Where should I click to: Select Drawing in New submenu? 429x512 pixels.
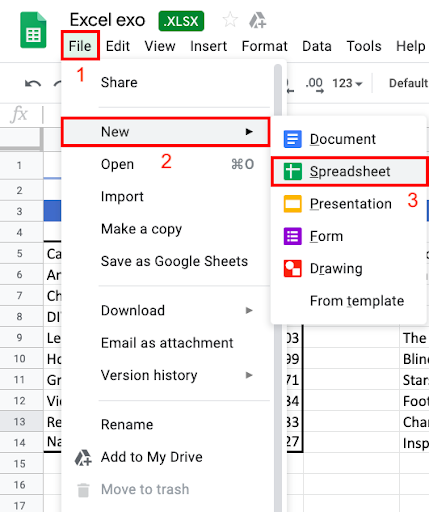coord(349,268)
